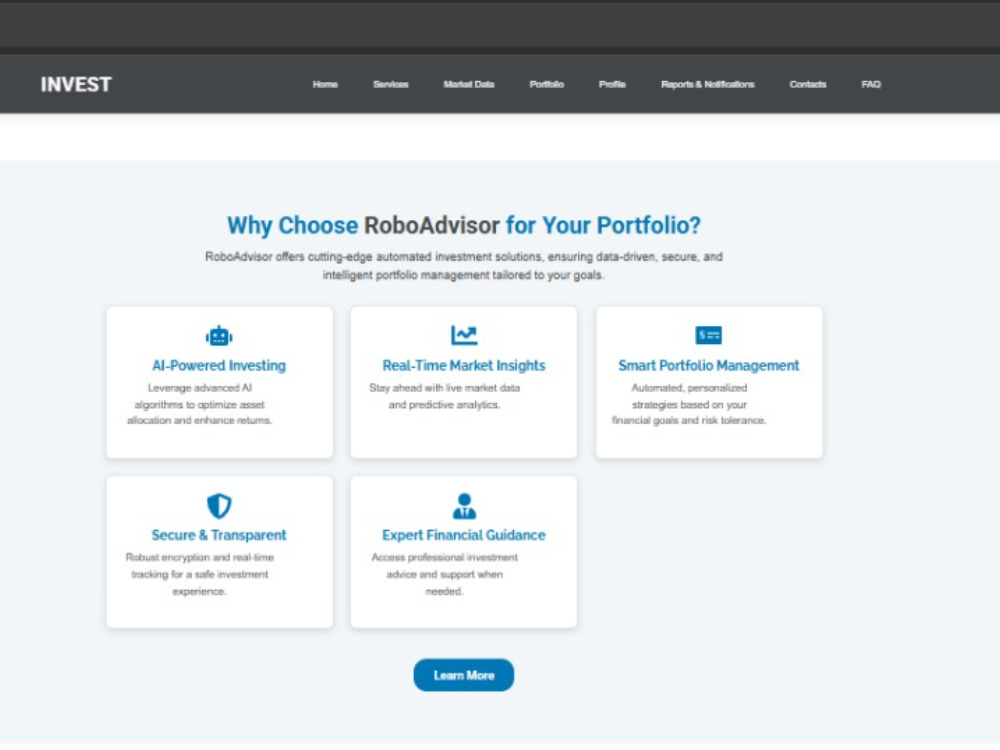Open the Secure & Transparent heading

(x=219, y=535)
